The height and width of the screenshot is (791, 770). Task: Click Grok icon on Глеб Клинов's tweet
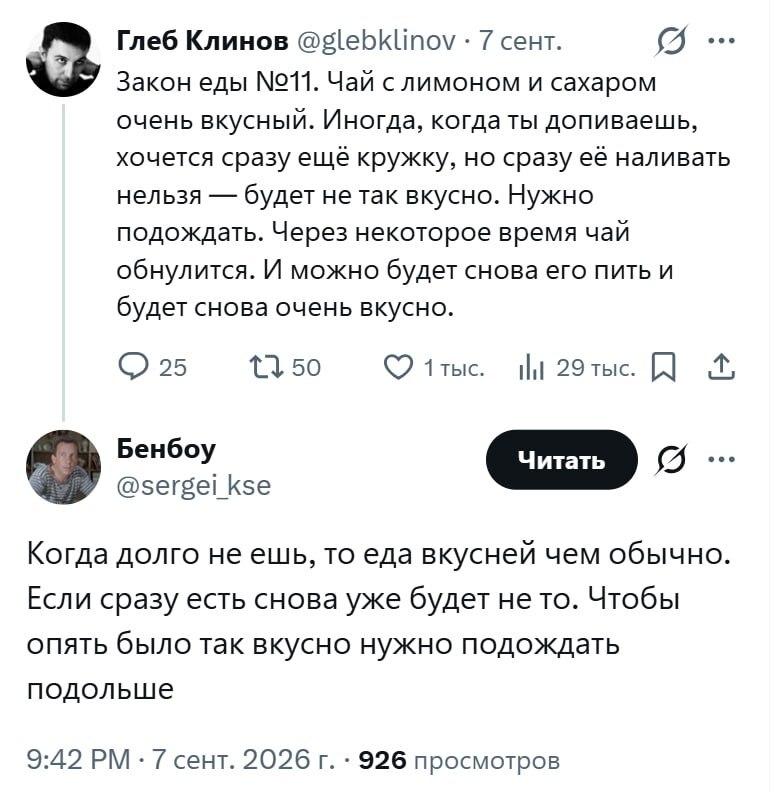pos(672,40)
